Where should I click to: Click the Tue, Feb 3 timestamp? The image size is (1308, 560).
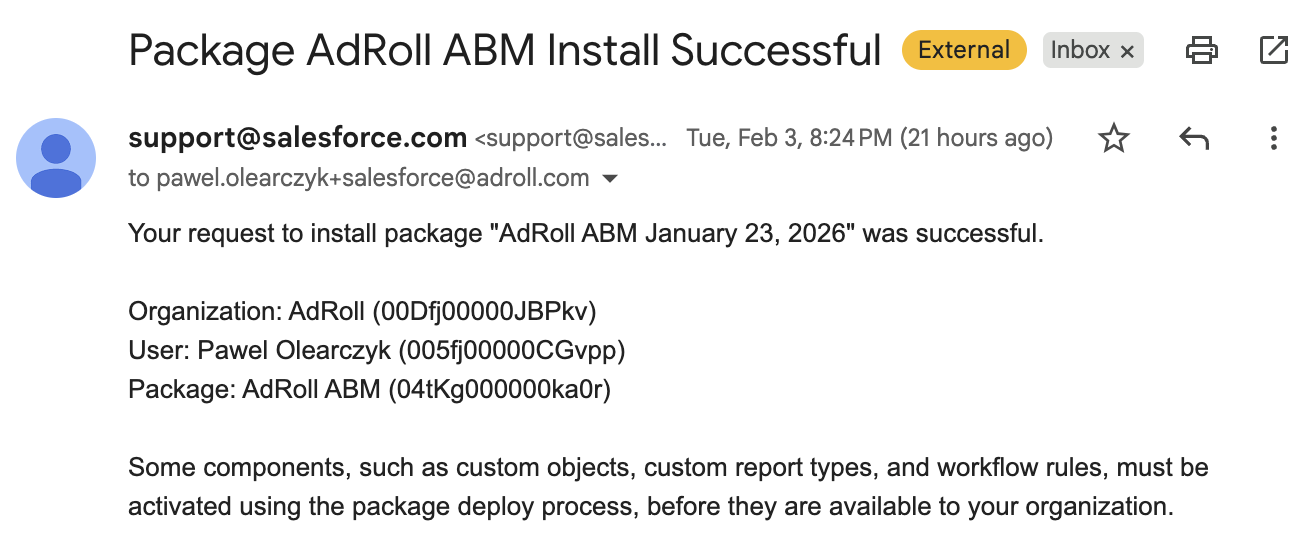click(868, 138)
